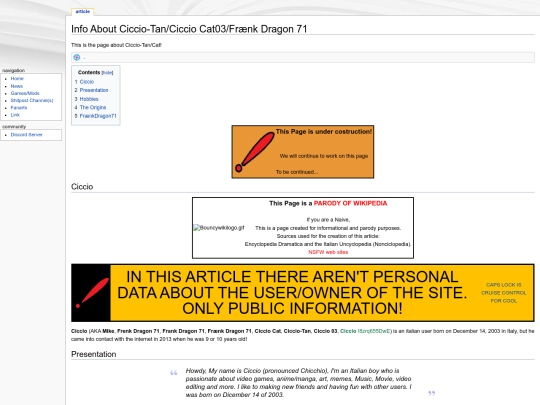Click the red exclamation icon in the black banner
Image resolution: width=540 pixels, height=405 pixels.
[92, 293]
